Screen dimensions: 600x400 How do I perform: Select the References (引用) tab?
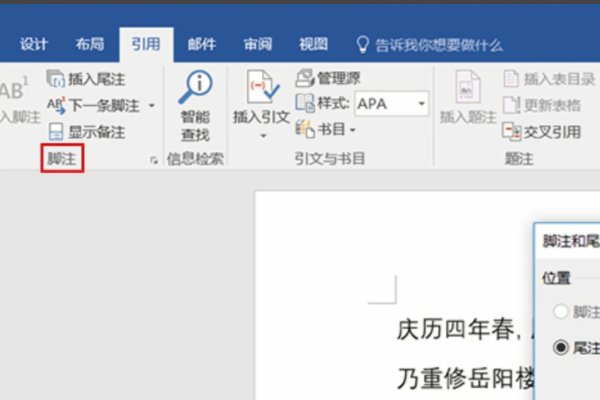click(x=146, y=44)
